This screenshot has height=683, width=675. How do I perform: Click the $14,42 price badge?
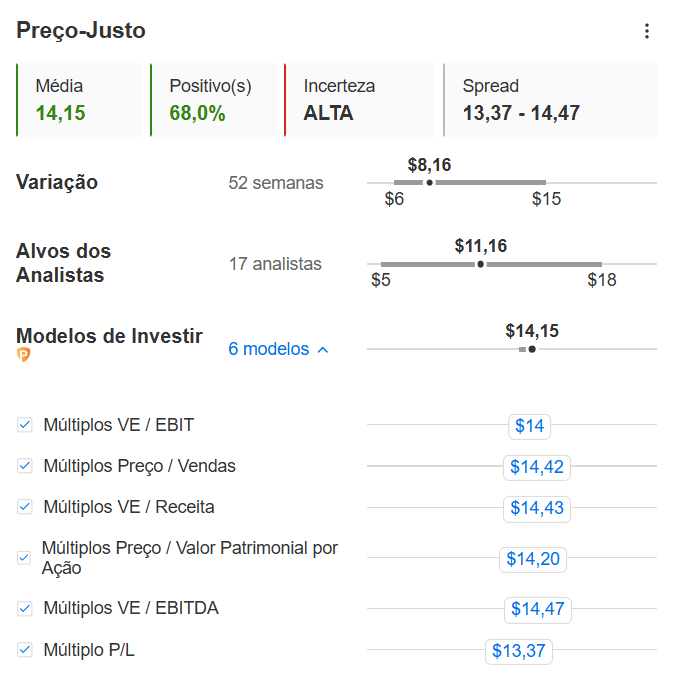point(537,467)
